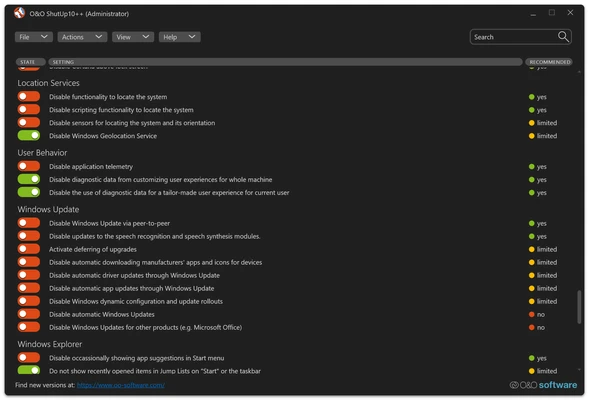Sort by the STATE column header
This screenshot has height=400, width=589.
(x=30, y=62)
